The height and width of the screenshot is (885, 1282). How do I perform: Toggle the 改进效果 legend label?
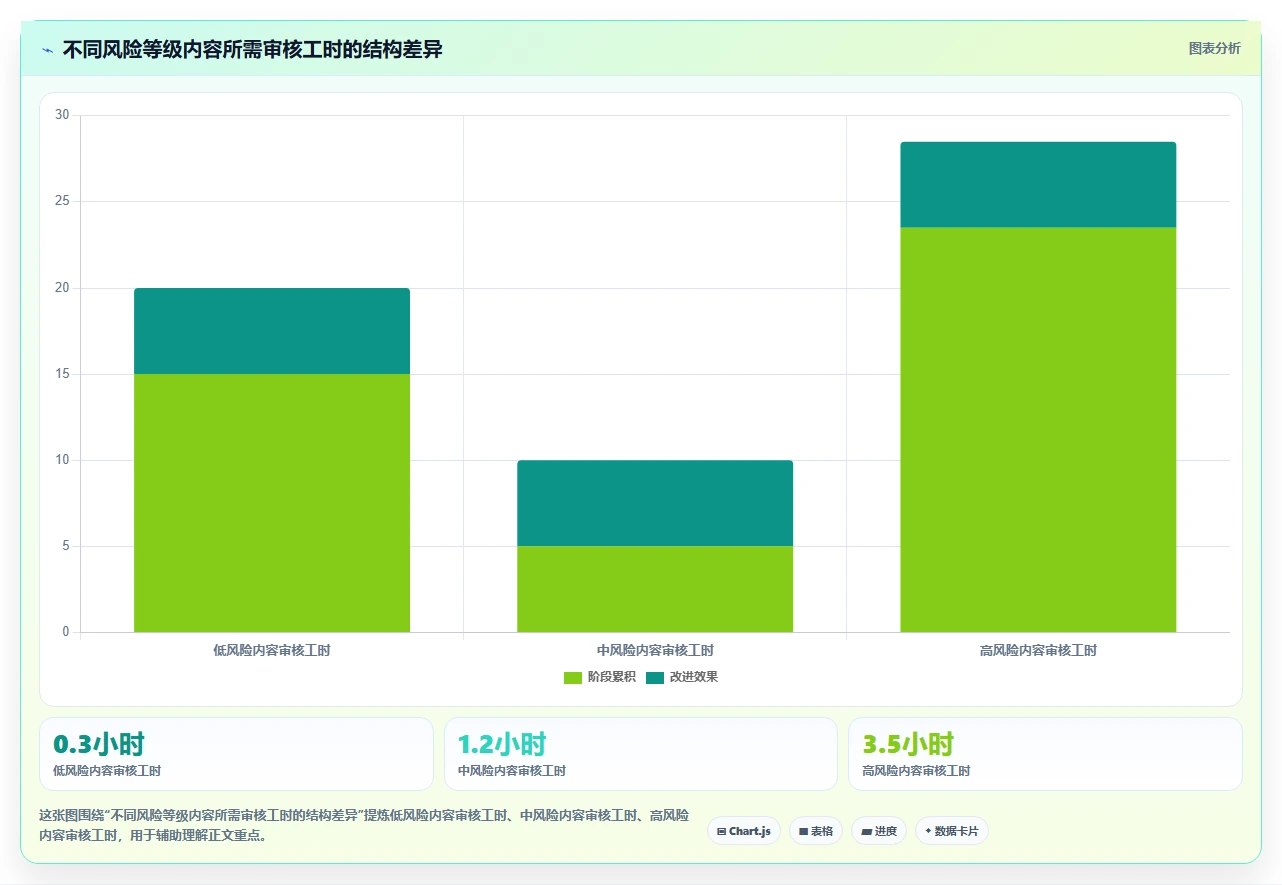[x=693, y=677]
